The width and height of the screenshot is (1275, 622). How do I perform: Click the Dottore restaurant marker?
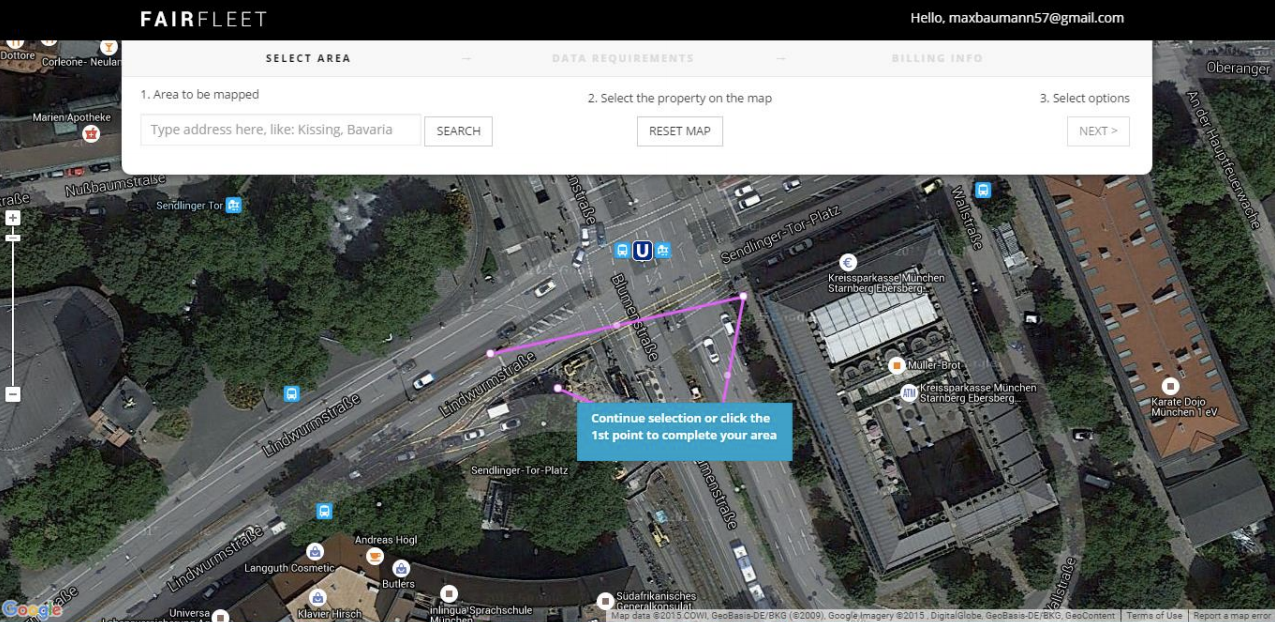click(x=14, y=43)
